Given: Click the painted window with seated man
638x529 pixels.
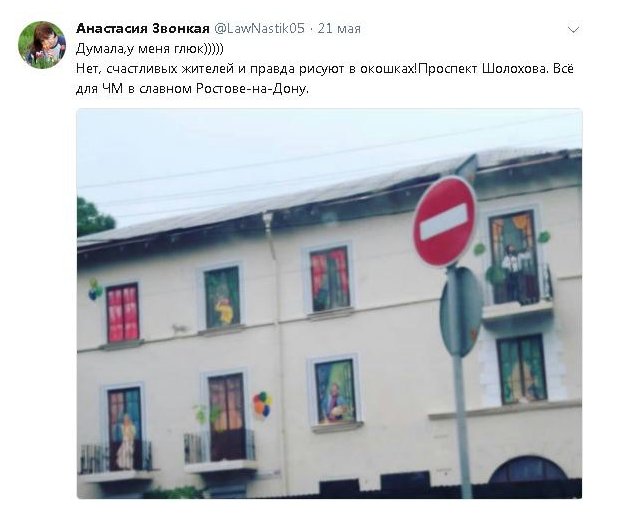Looking at the screenshot, I should (x=335, y=392).
